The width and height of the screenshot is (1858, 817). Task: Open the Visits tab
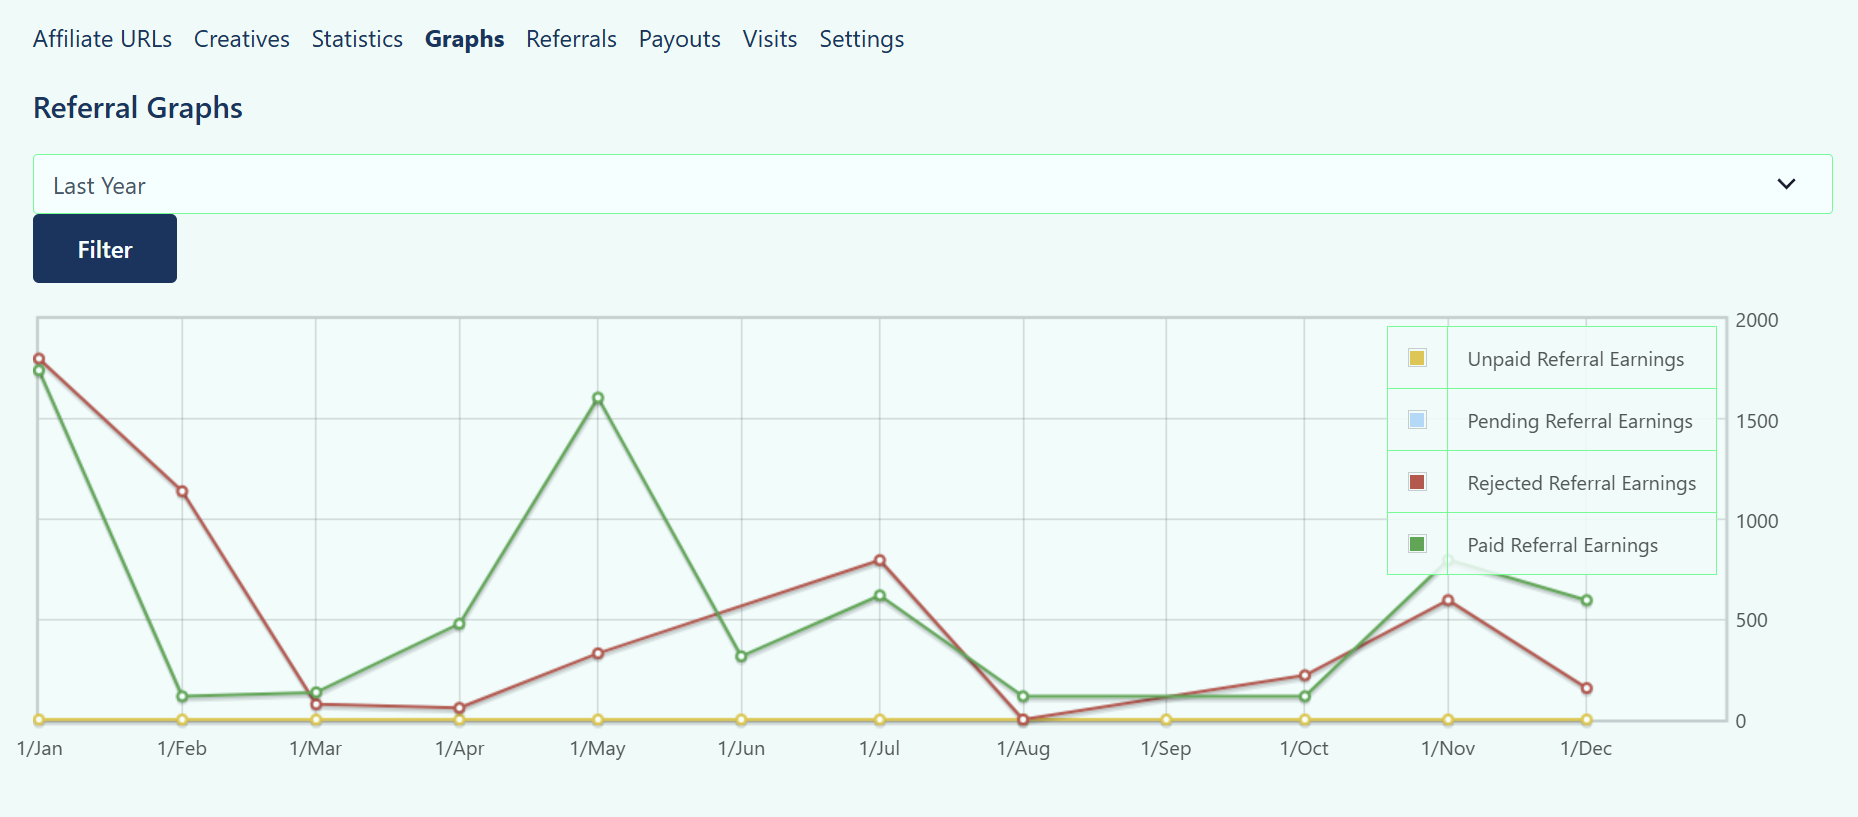(x=769, y=39)
